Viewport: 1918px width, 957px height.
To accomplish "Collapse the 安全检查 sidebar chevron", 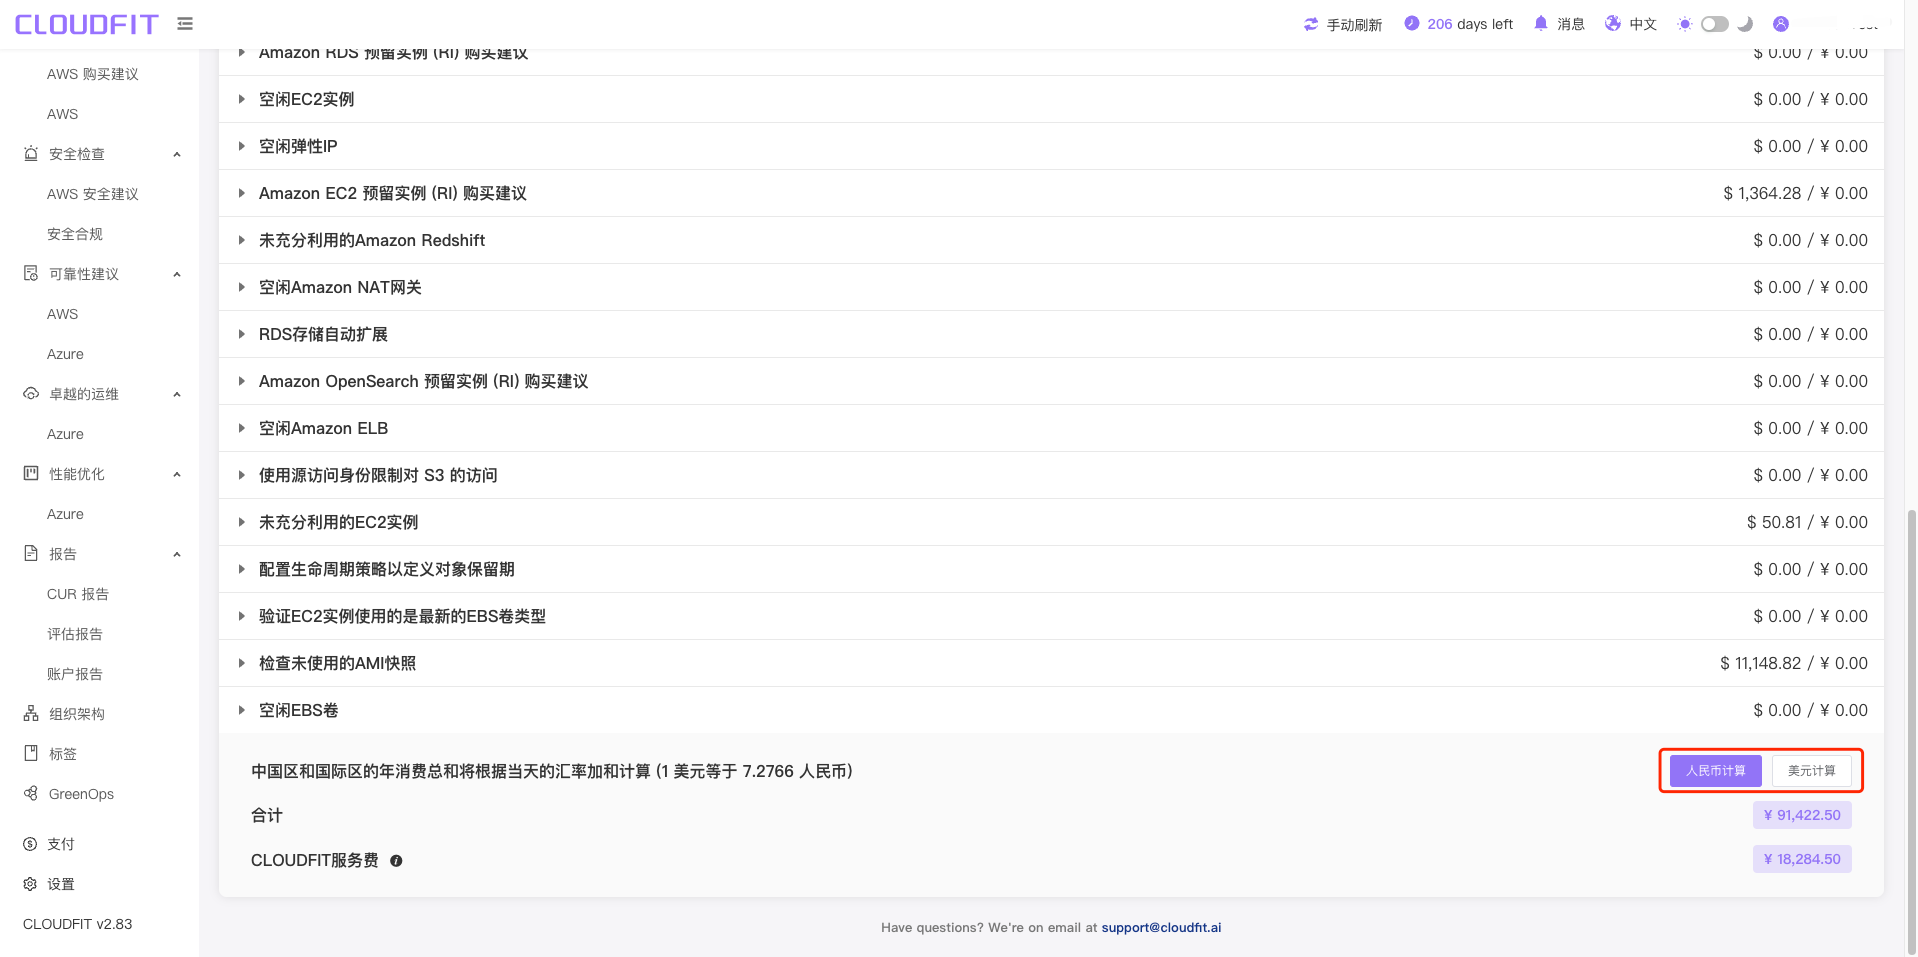I will coord(177,154).
